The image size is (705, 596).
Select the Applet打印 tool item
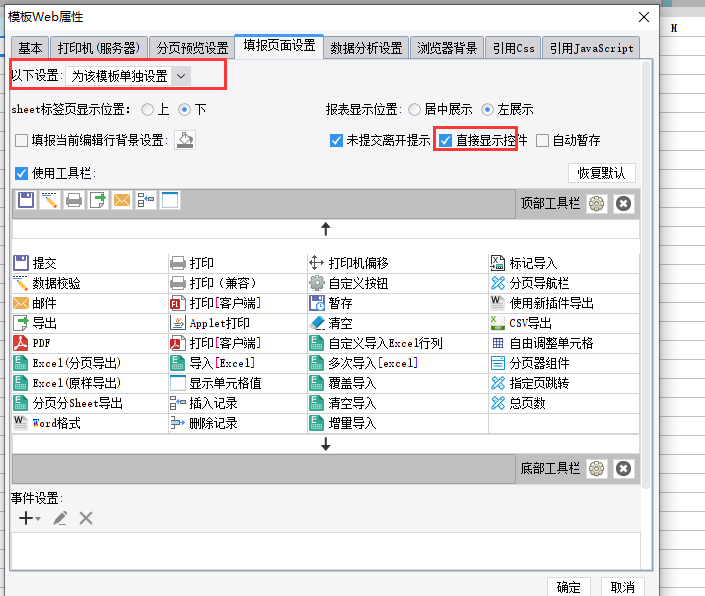click(x=238, y=323)
